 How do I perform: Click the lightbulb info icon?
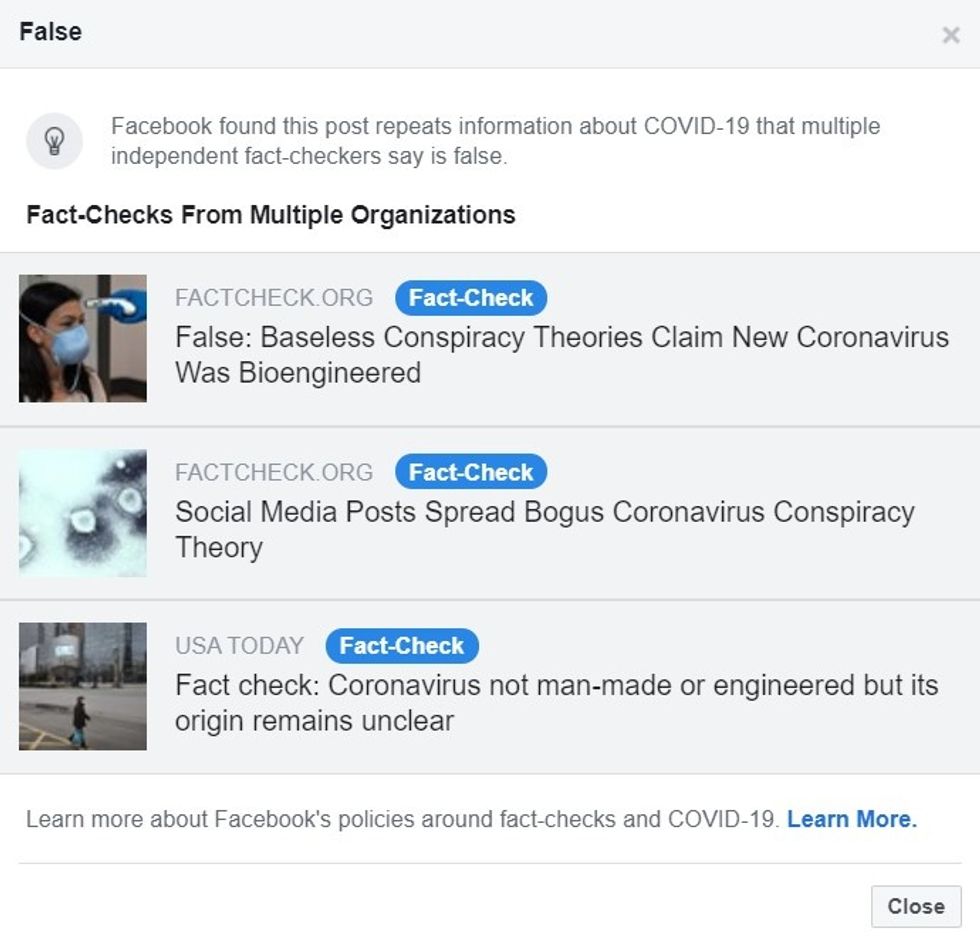(54, 141)
